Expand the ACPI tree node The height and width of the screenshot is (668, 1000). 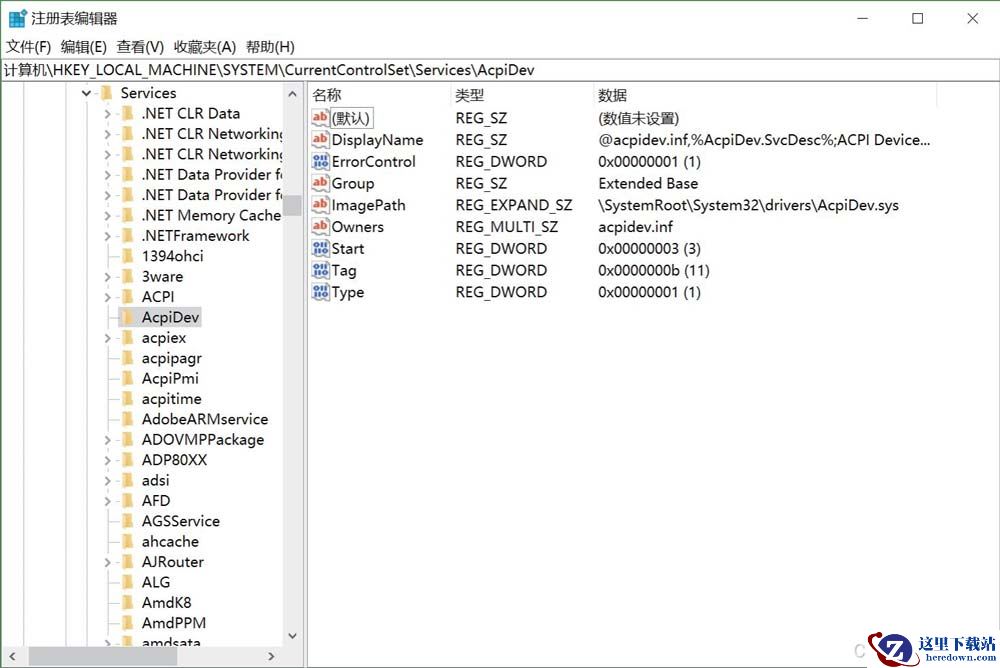pyautogui.click(x=107, y=297)
